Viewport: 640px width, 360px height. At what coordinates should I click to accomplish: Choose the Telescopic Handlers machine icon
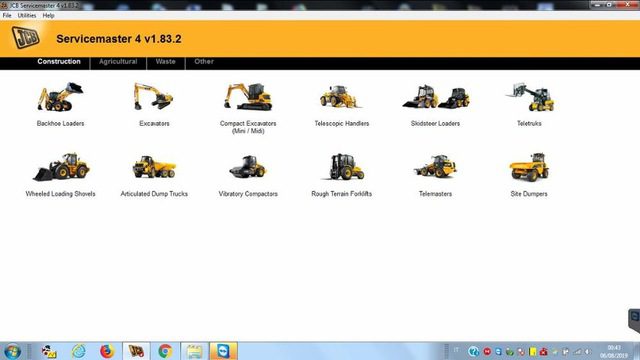point(341,97)
